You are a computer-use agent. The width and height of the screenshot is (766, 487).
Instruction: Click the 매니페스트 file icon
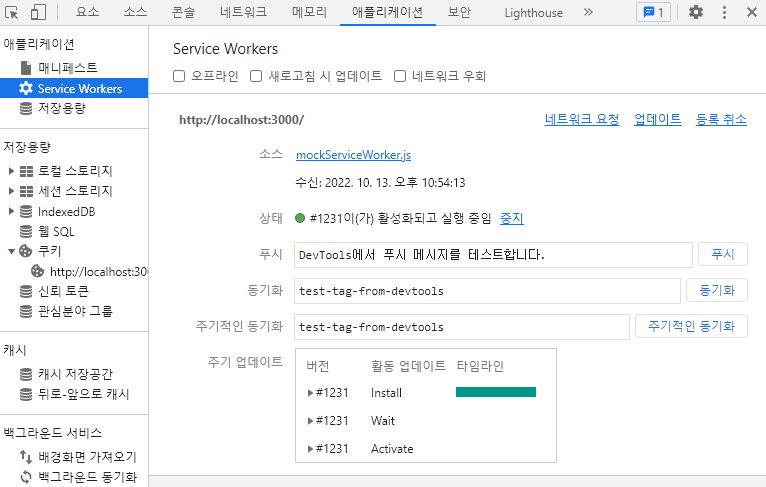(26, 68)
